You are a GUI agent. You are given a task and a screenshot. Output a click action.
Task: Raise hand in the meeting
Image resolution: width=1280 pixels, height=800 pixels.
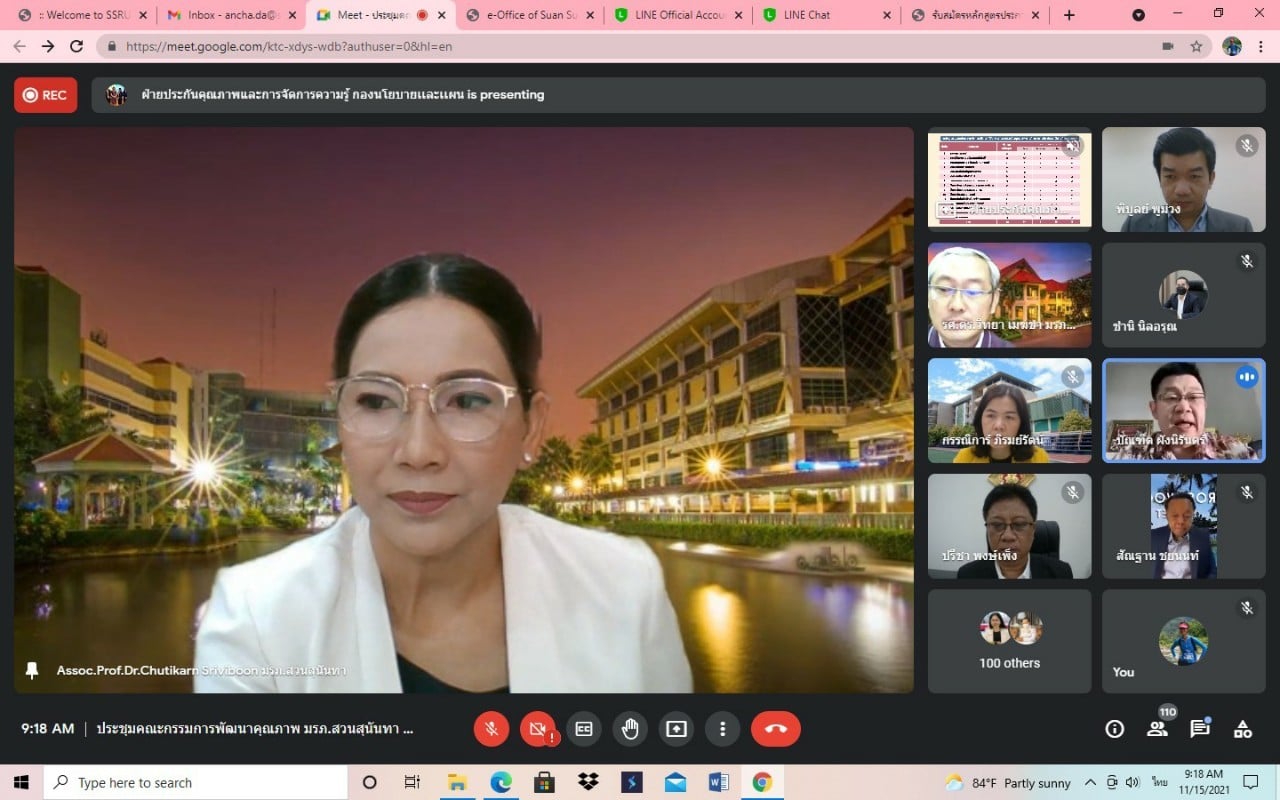[x=630, y=729]
